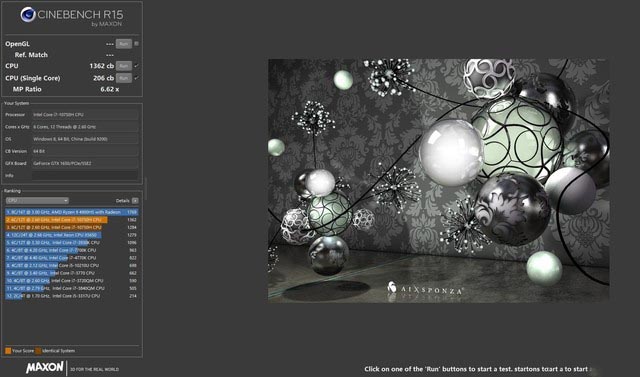Select ranking row 9 Core i7-3770
This screenshot has width=640, height=377.
tap(71, 273)
